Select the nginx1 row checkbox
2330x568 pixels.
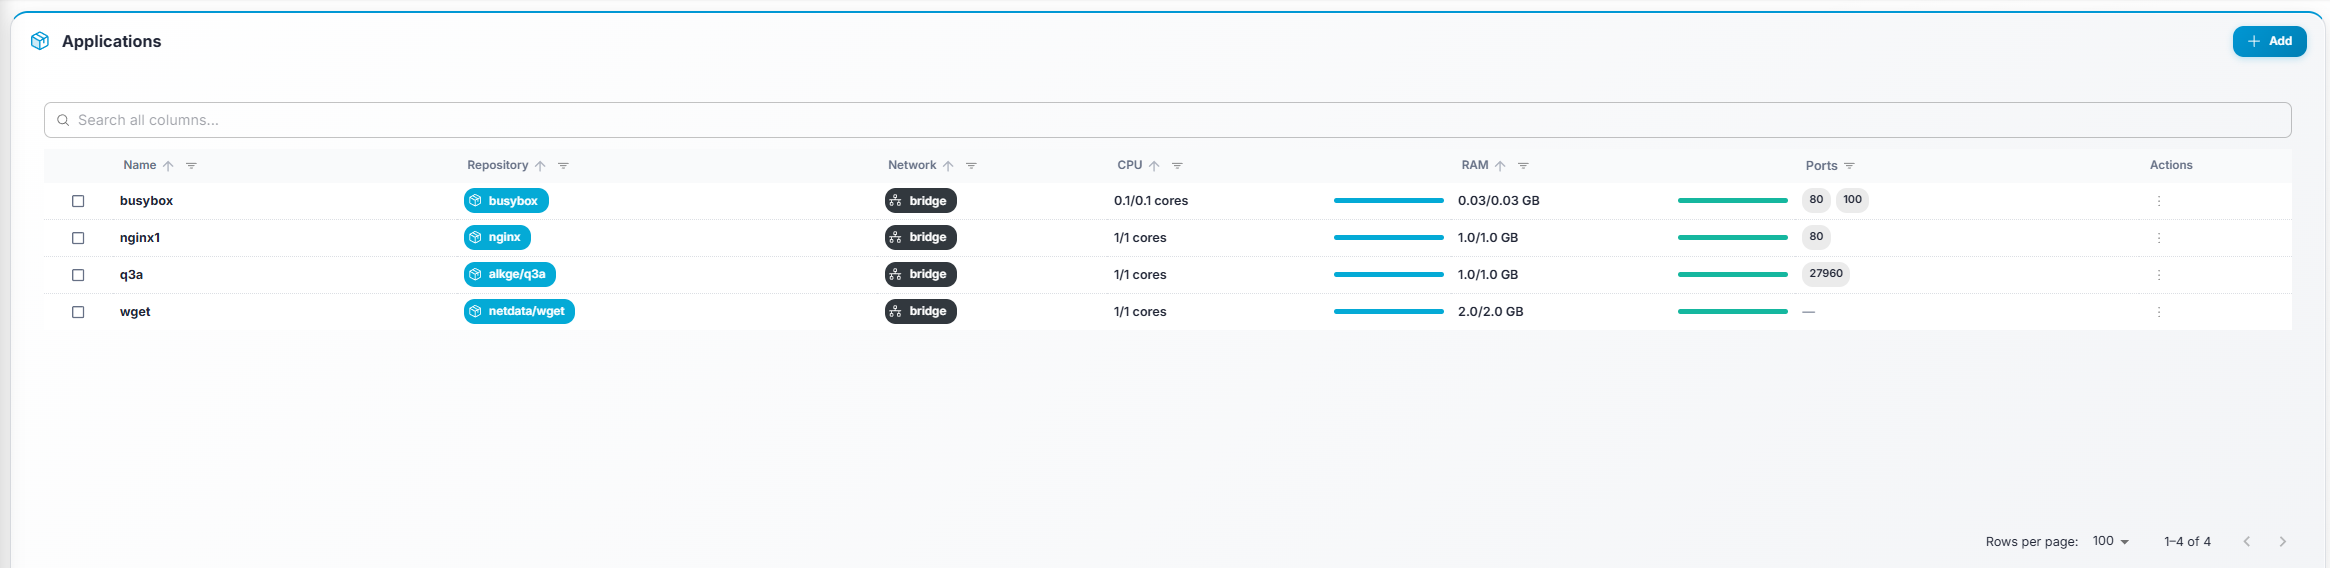click(78, 238)
